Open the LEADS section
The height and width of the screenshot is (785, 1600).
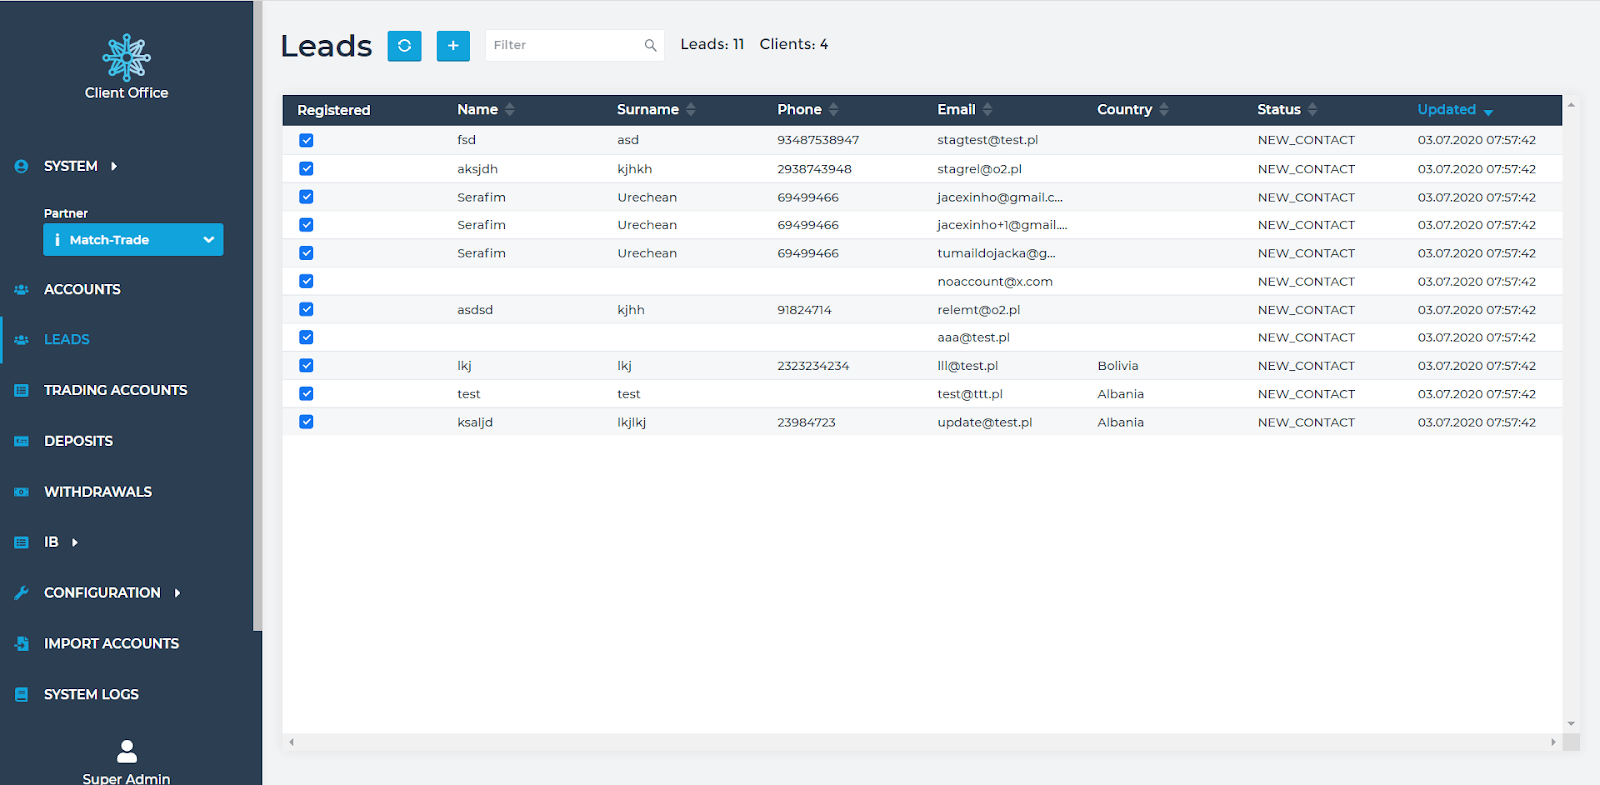(67, 340)
